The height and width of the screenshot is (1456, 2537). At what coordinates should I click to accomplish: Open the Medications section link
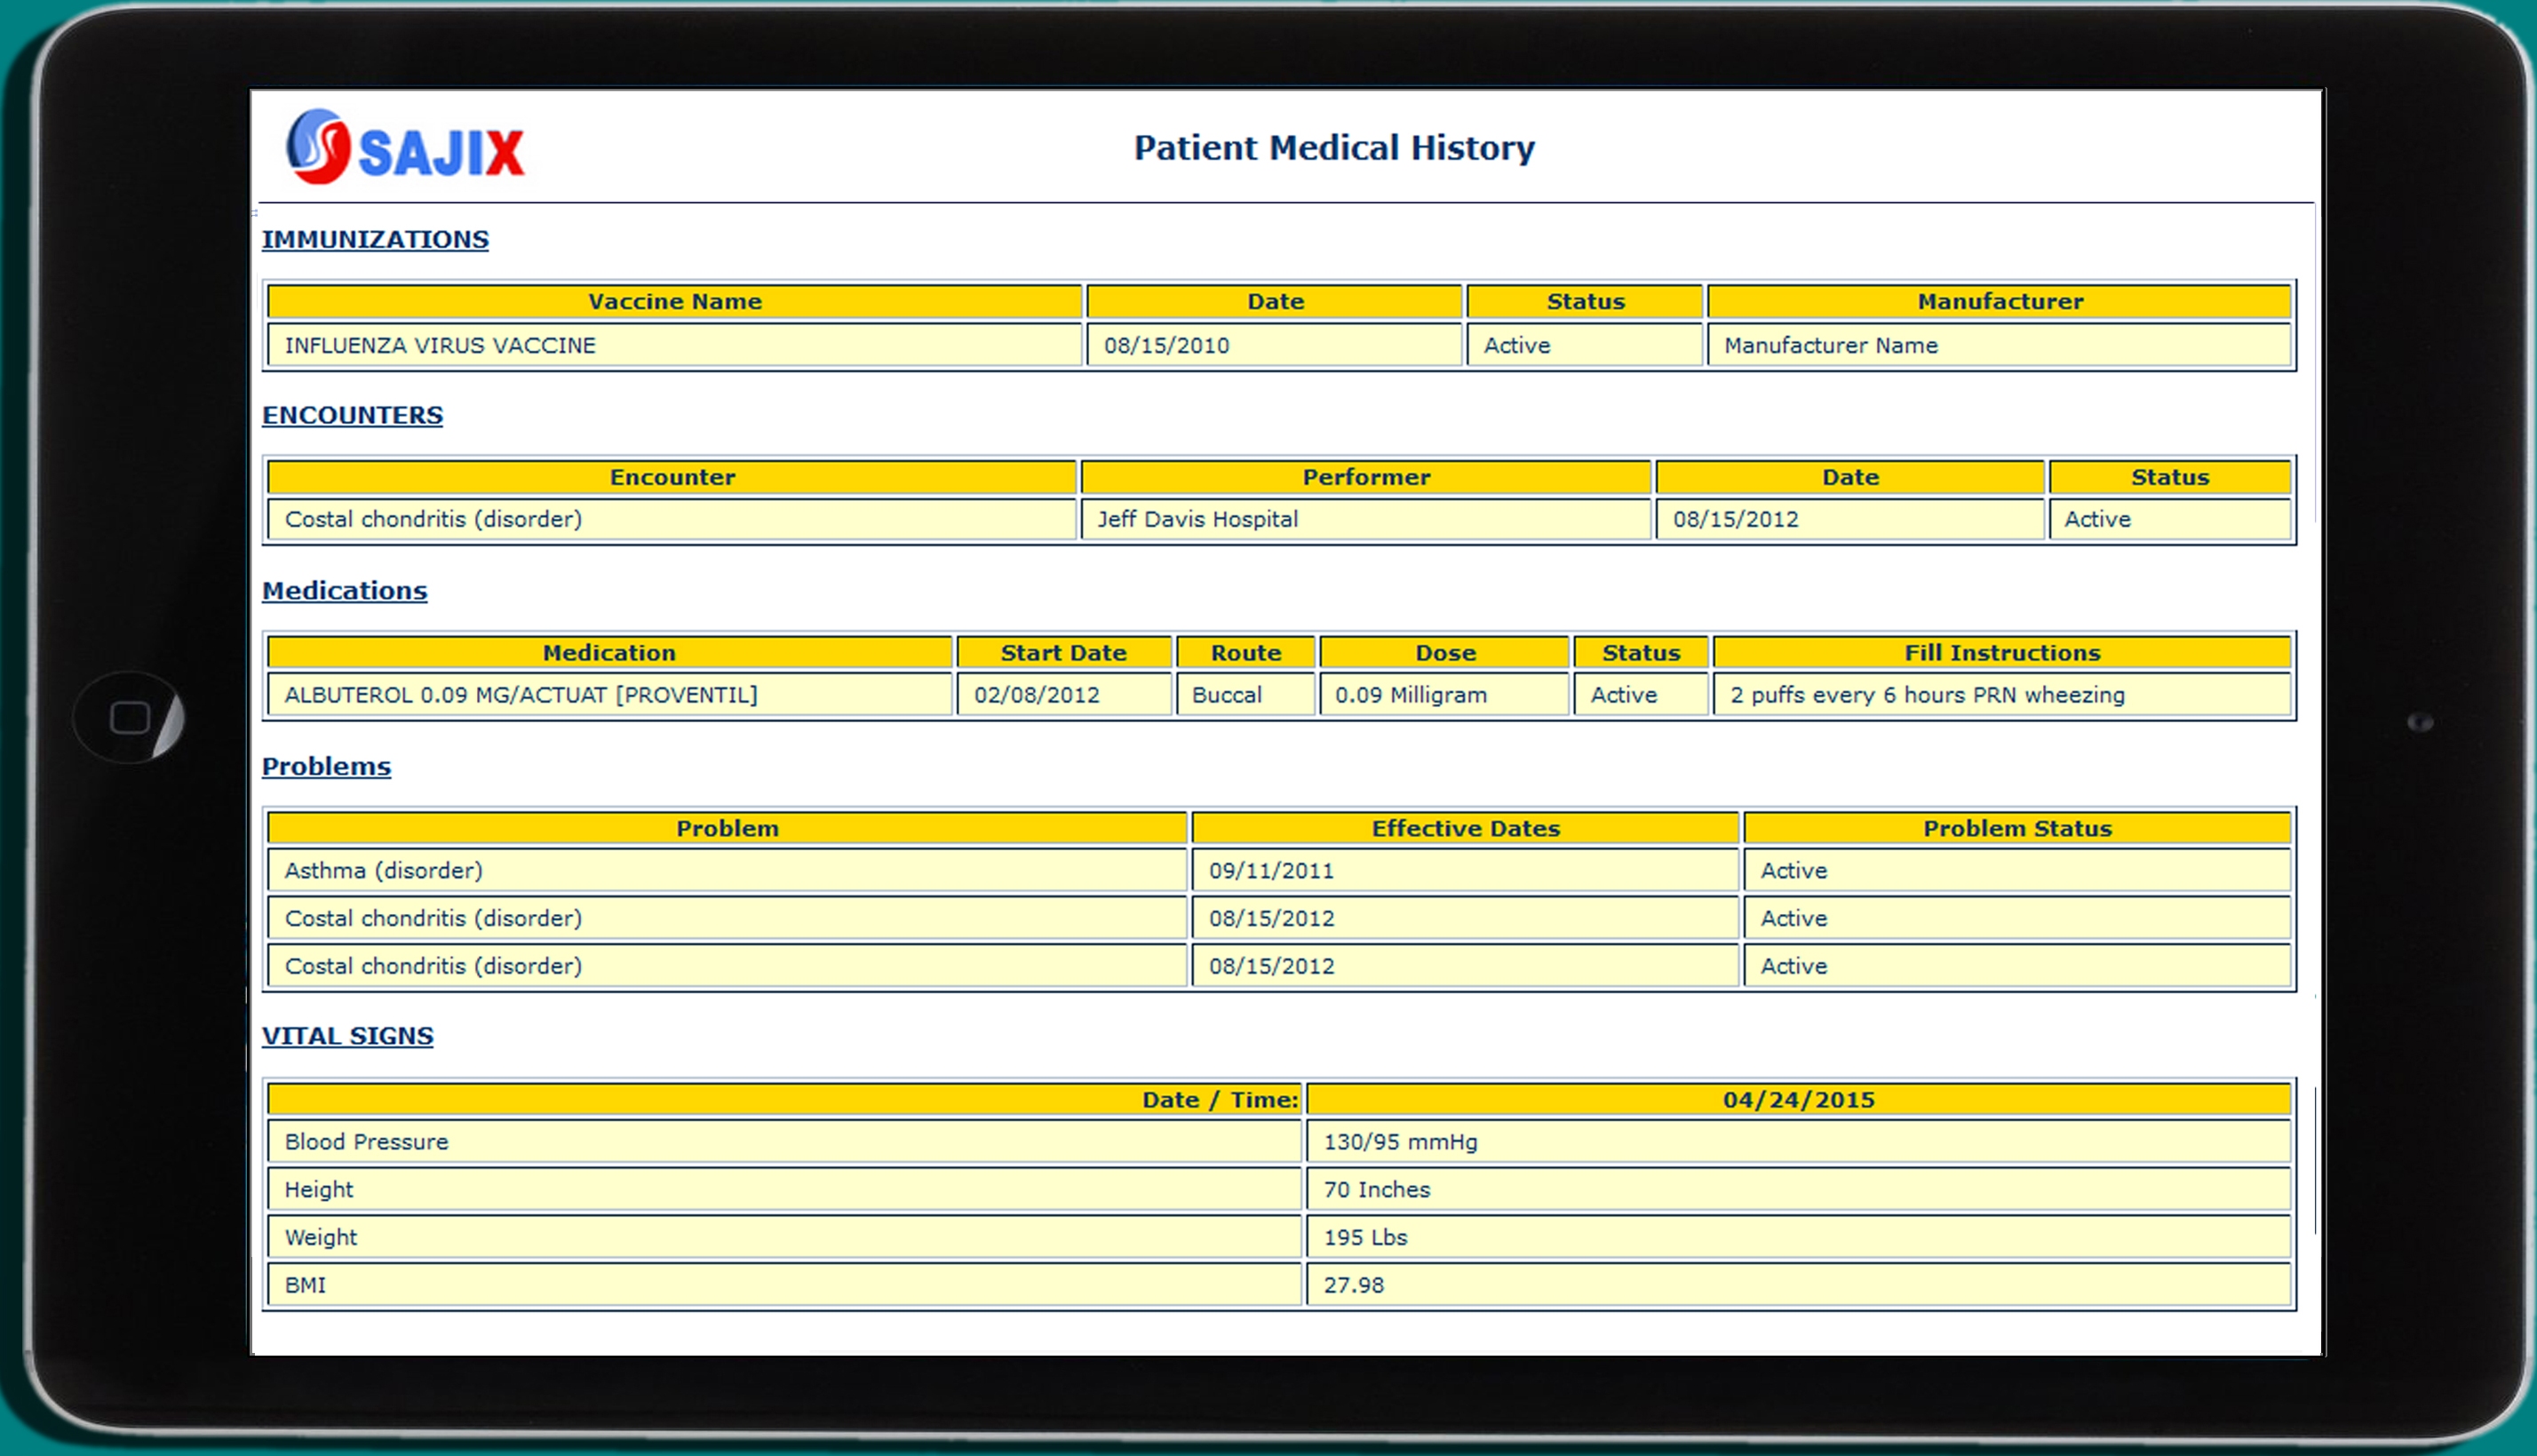pyautogui.click(x=344, y=591)
